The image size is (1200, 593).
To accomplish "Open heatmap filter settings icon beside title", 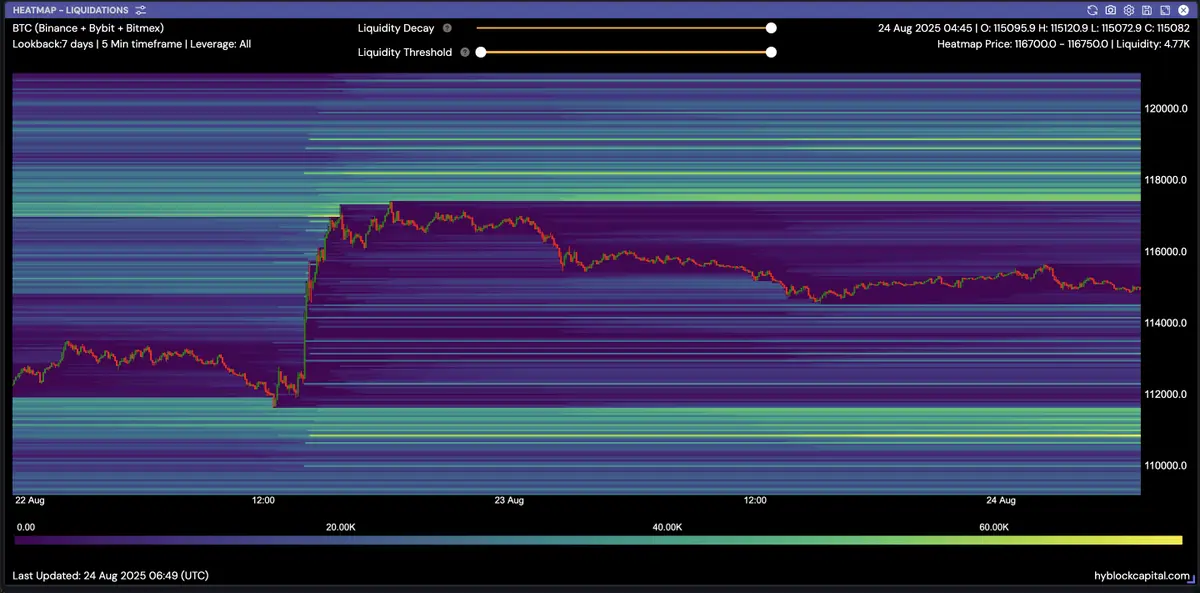I will (141, 10).
